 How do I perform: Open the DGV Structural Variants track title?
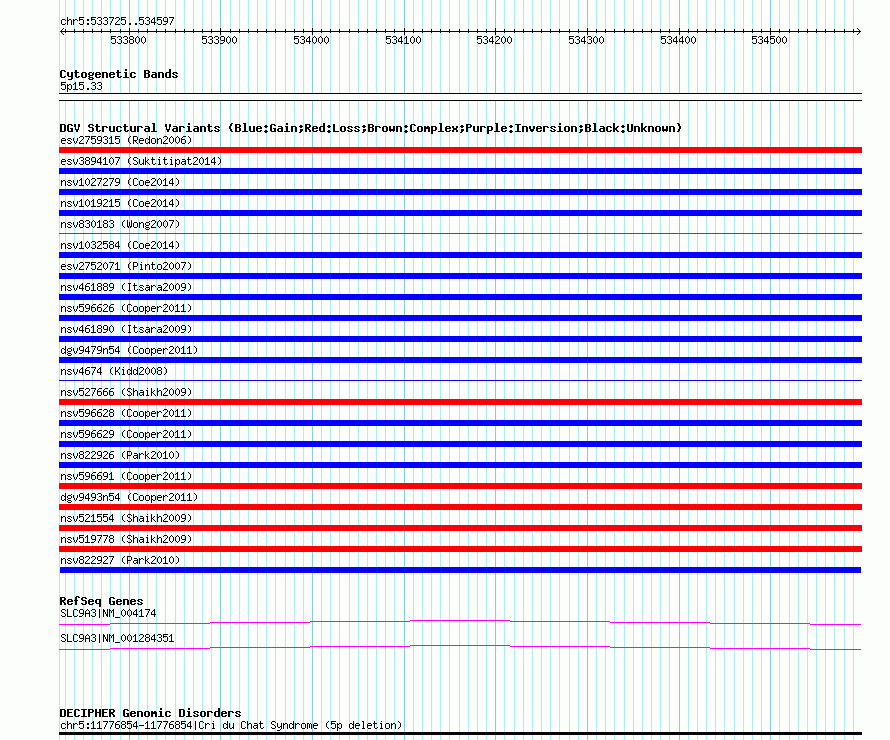click(370, 128)
